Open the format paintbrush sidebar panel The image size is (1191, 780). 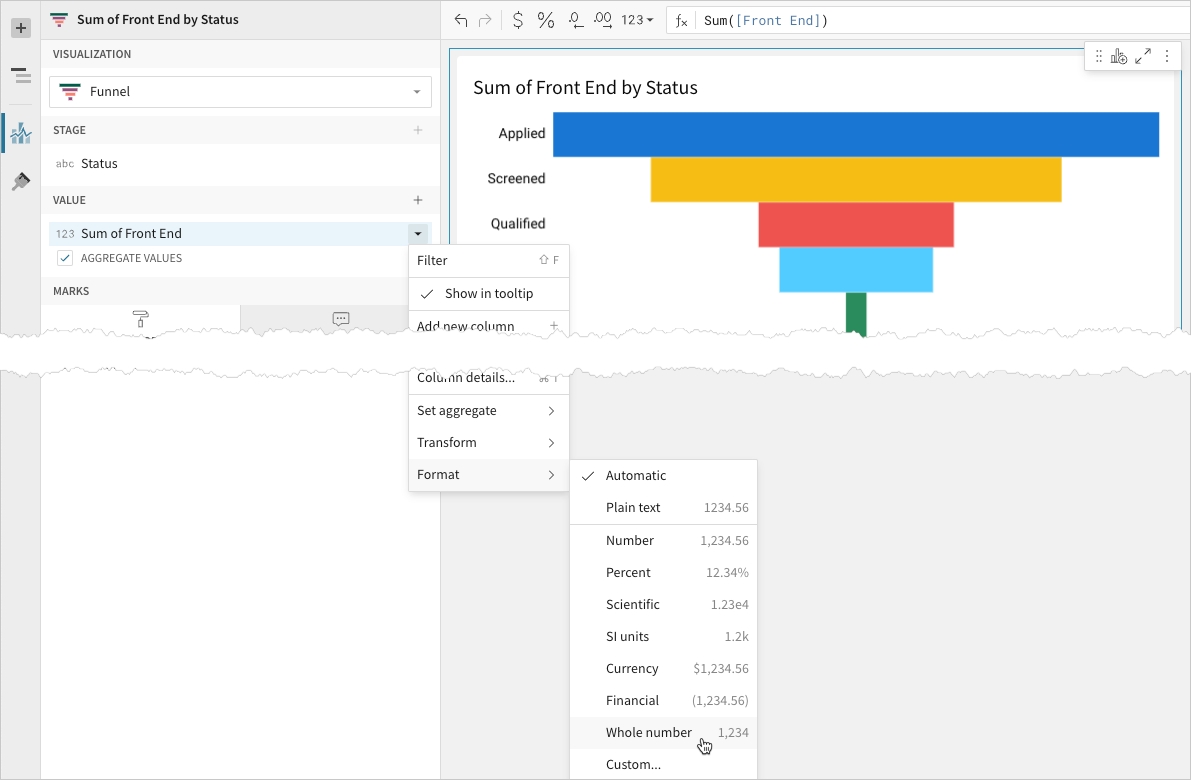(20, 181)
